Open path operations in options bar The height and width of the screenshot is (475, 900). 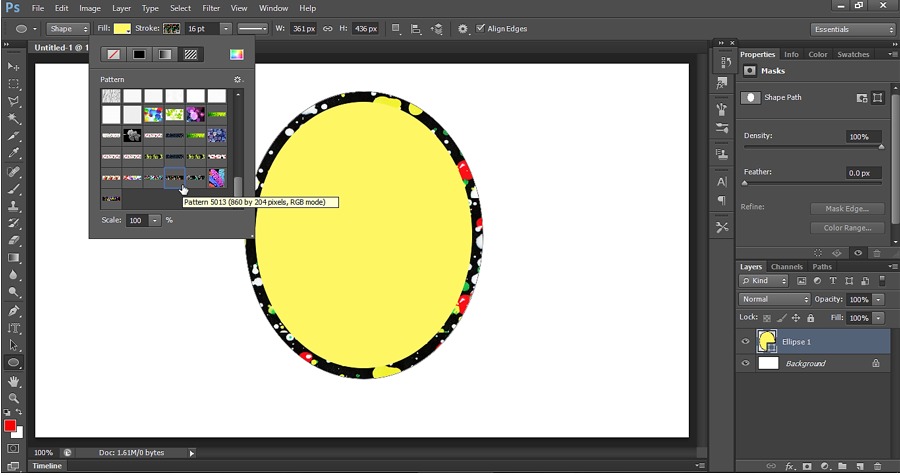coord(396,28)
